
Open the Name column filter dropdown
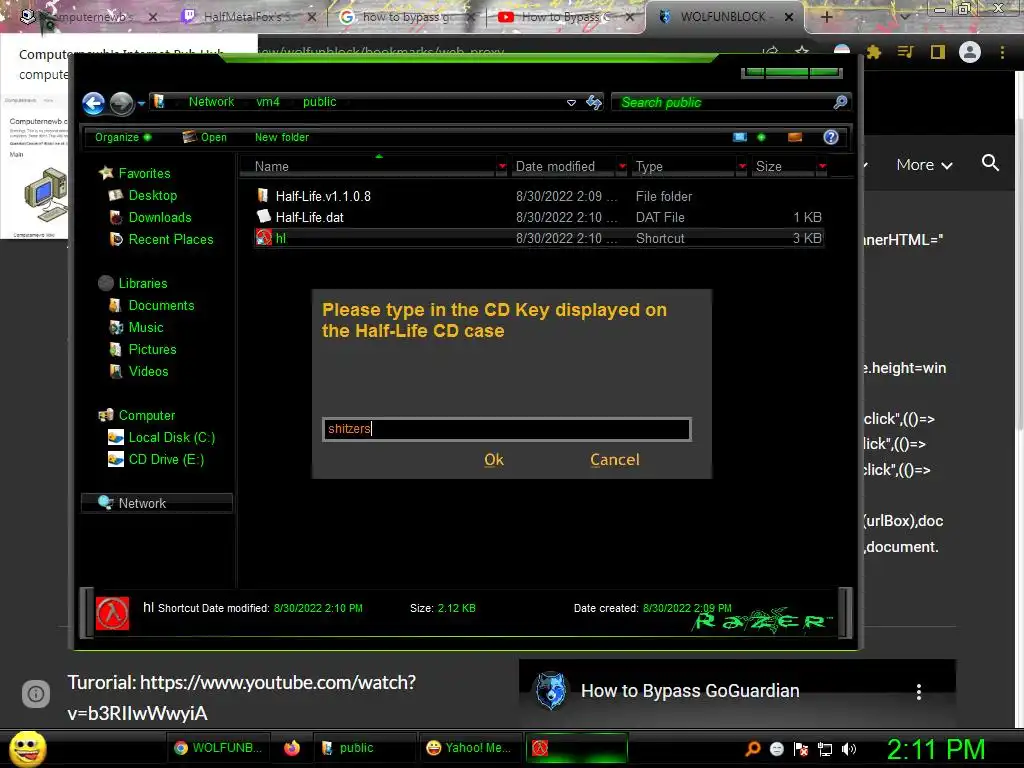[x=502, y=167]
